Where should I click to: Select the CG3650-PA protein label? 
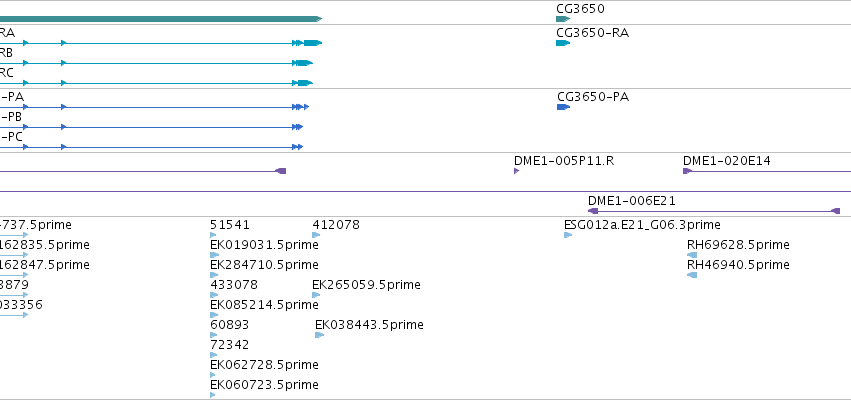point(593,97)
